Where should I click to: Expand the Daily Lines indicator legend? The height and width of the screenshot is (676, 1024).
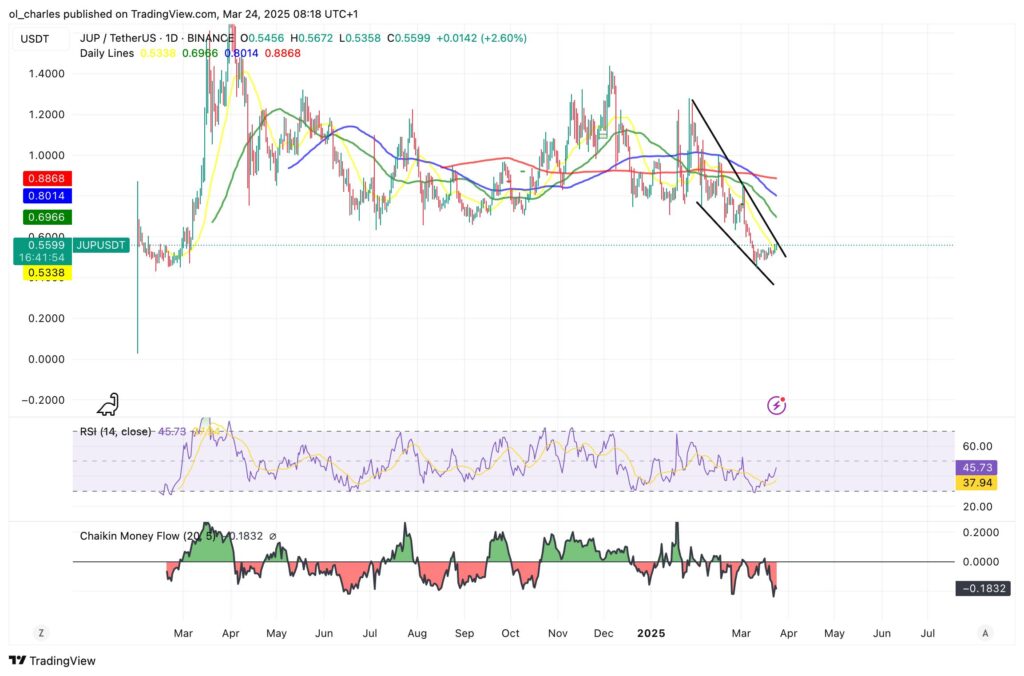point(107,52)
